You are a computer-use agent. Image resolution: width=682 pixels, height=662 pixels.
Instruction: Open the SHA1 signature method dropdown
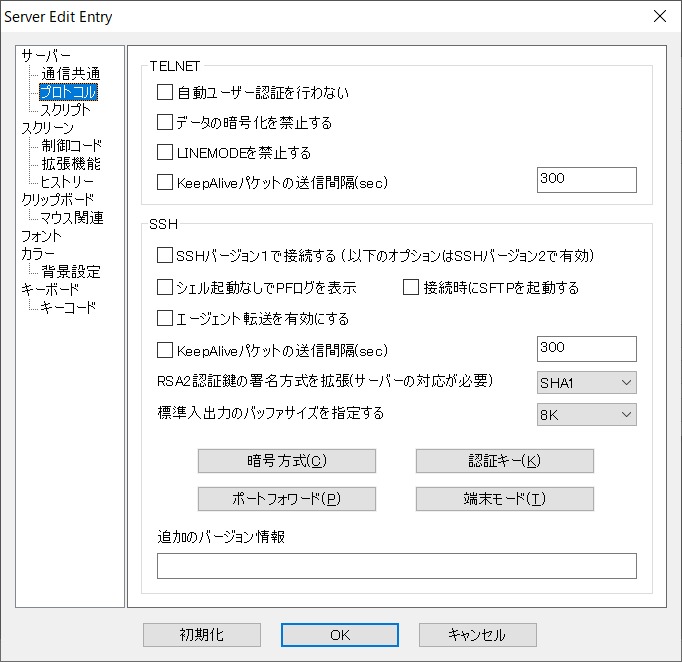587,383
